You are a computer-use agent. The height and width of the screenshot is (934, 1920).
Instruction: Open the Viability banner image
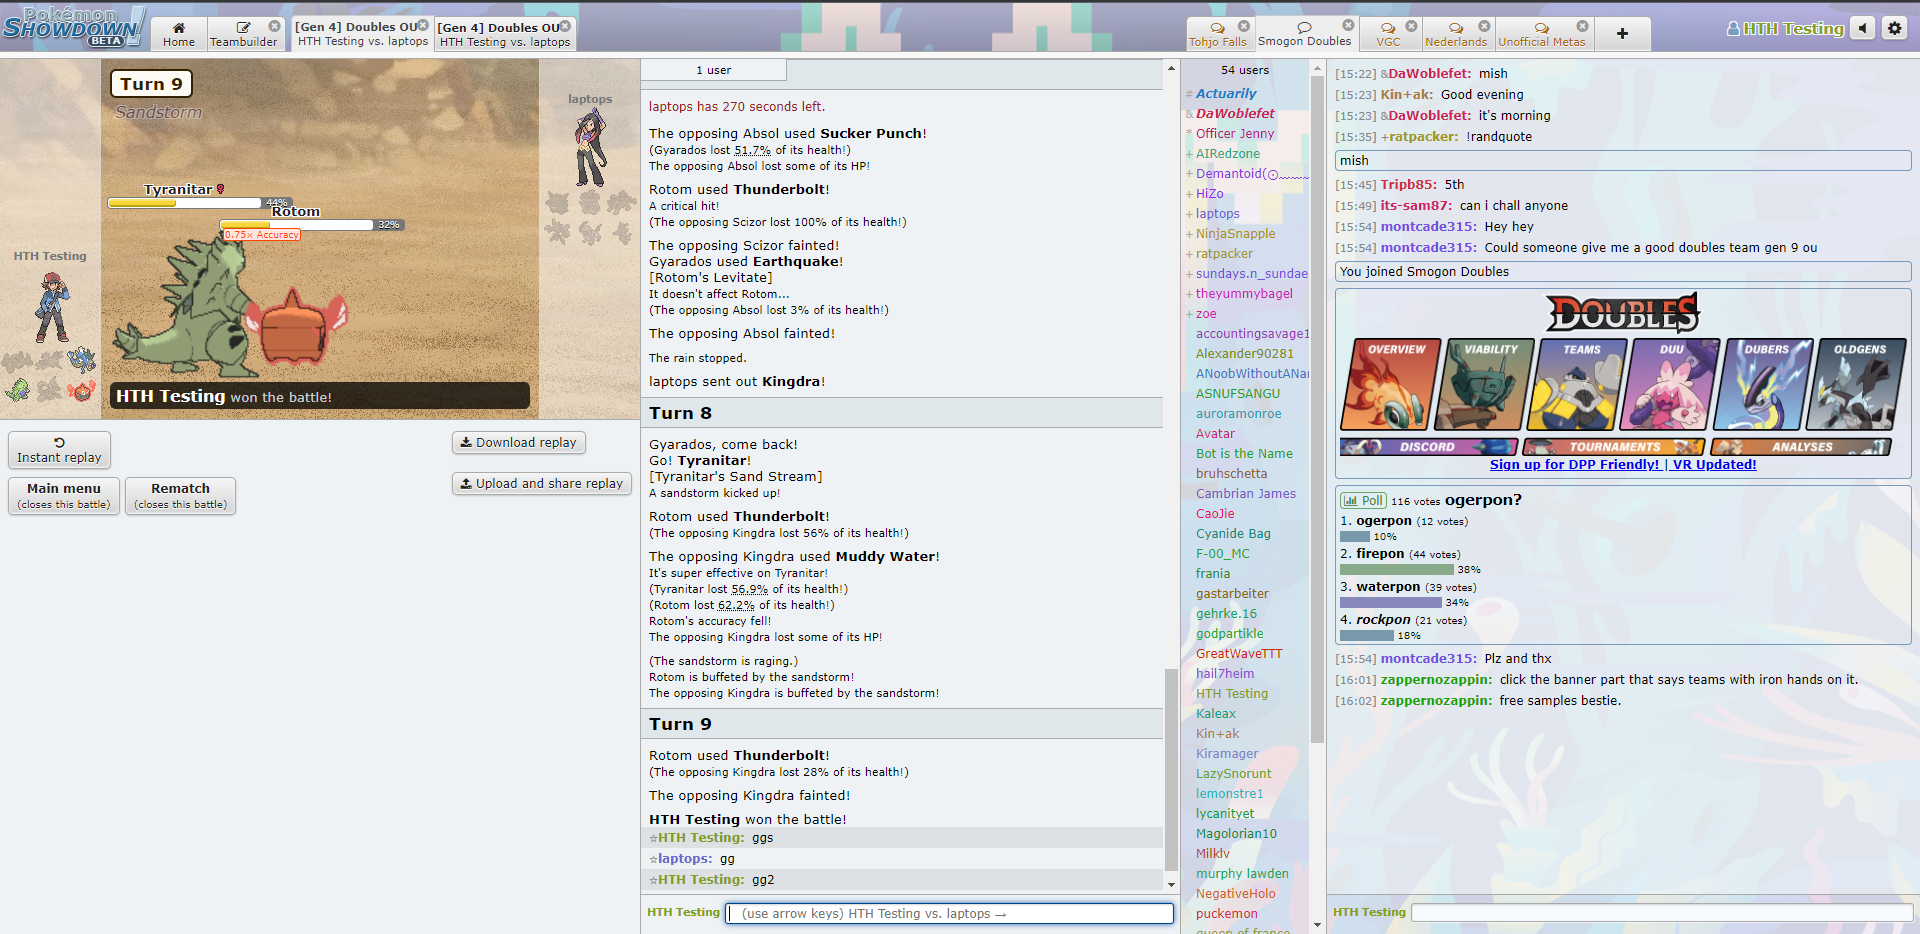1484,385
